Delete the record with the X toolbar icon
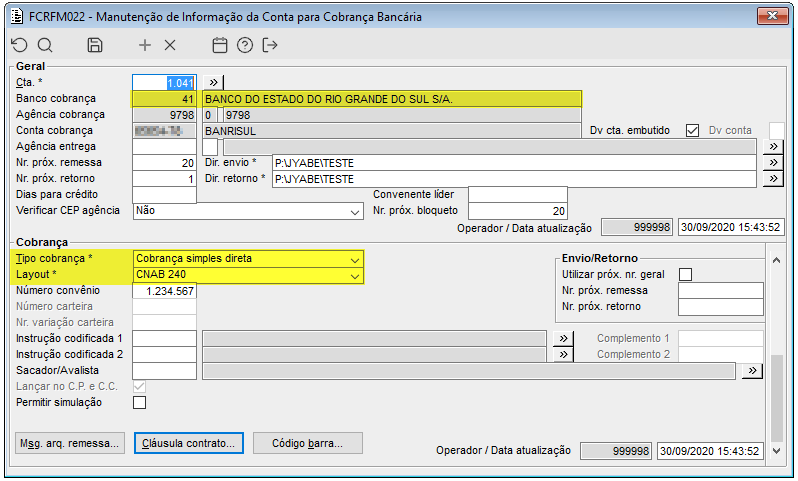This screenshot has height=481, width=798. click(170, 45)
